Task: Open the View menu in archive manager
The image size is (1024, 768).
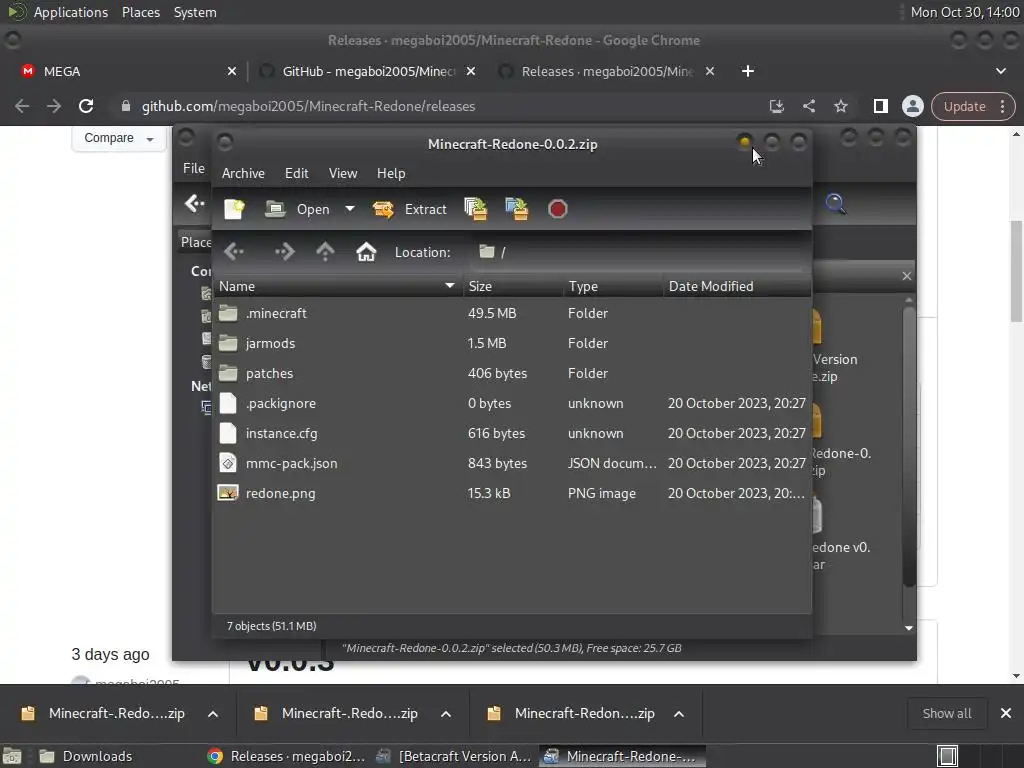Action: click(x=343, y=173)
